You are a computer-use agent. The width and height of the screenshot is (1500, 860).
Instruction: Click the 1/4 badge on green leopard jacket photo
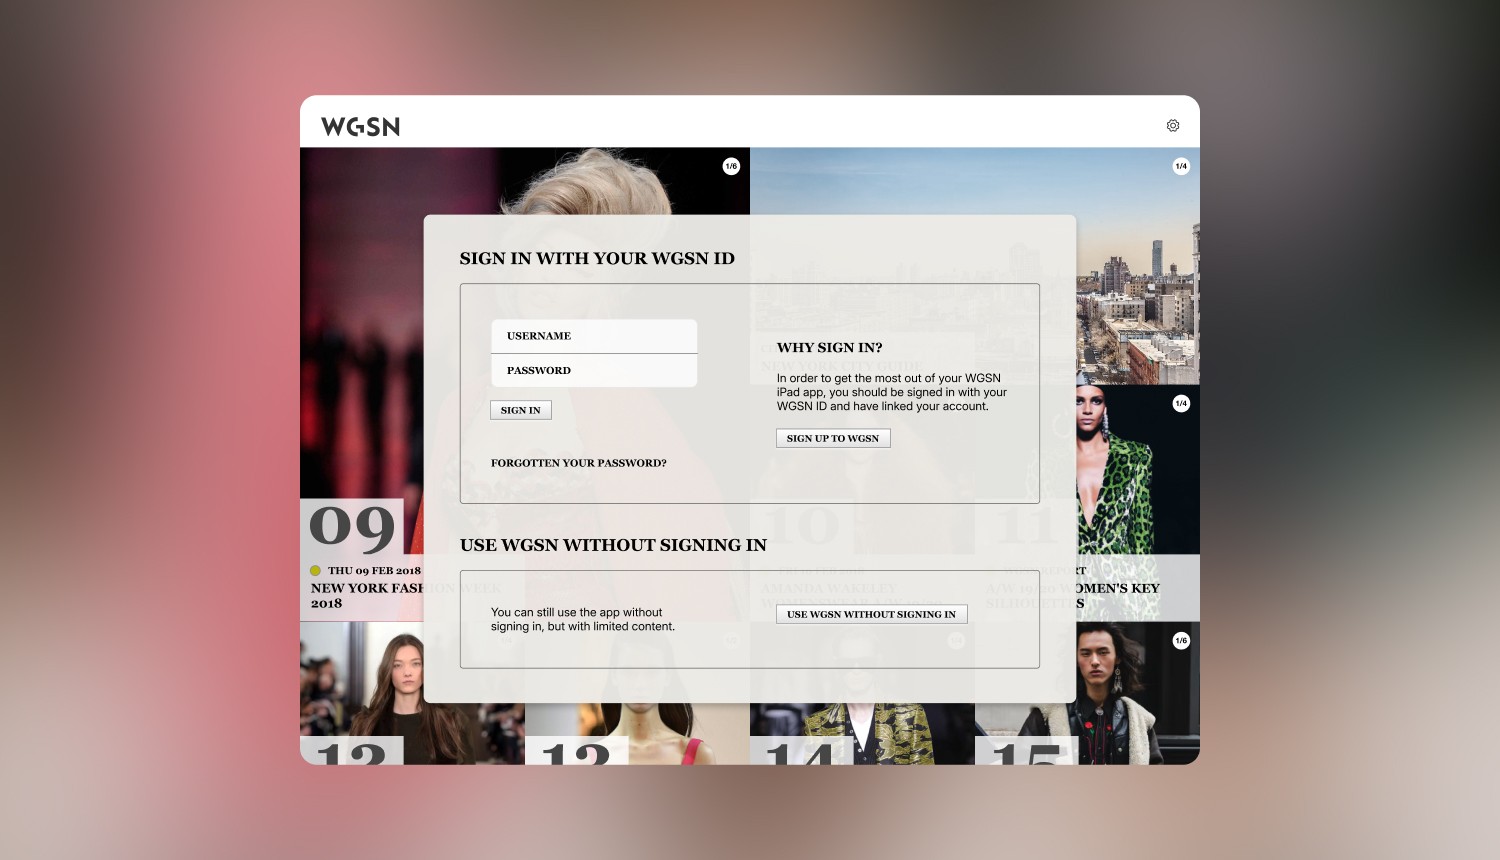1181,403
